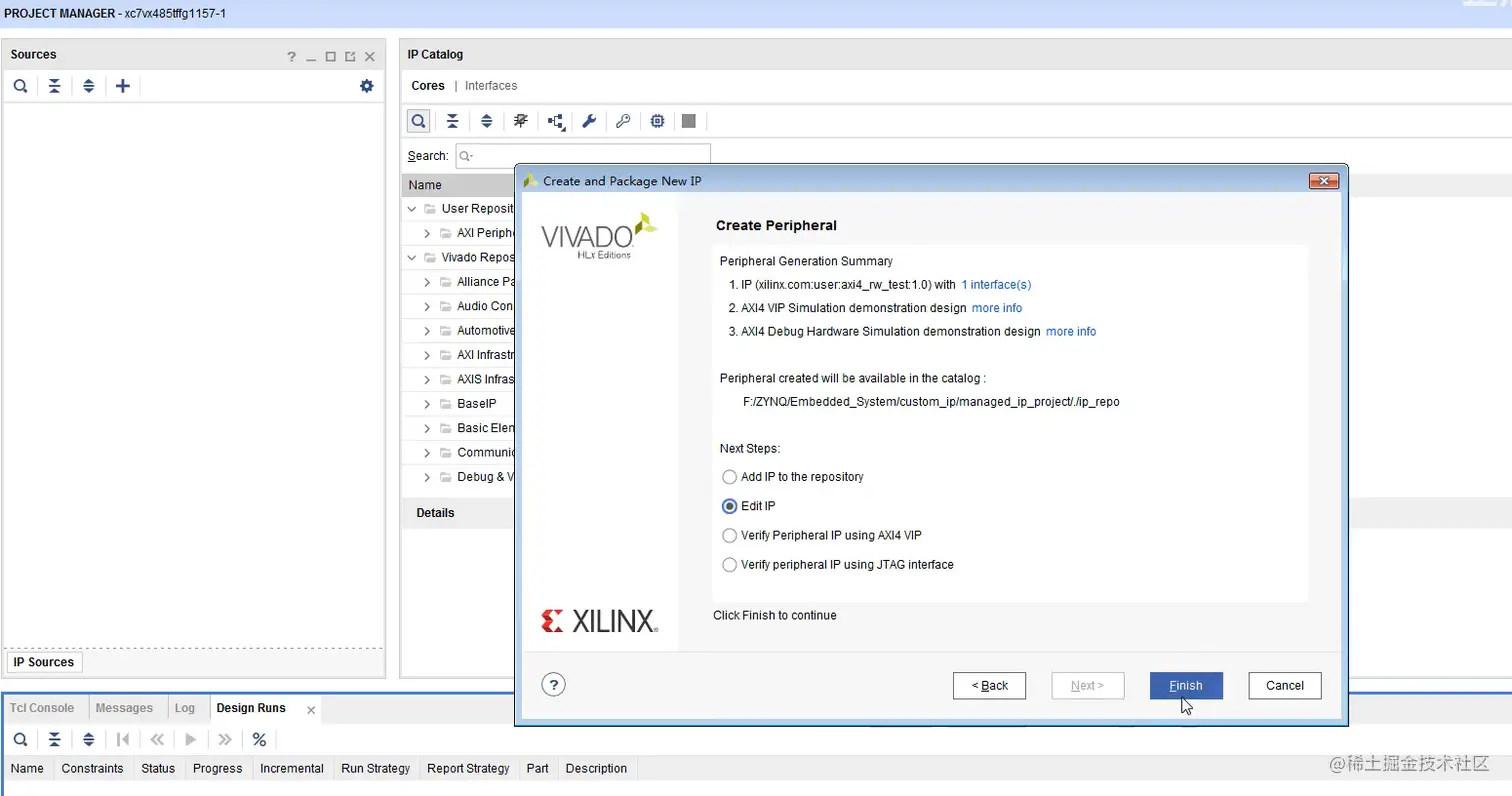Click the IP Catalog filter icon
This screenshot has height=796, width=1512.
520,121
